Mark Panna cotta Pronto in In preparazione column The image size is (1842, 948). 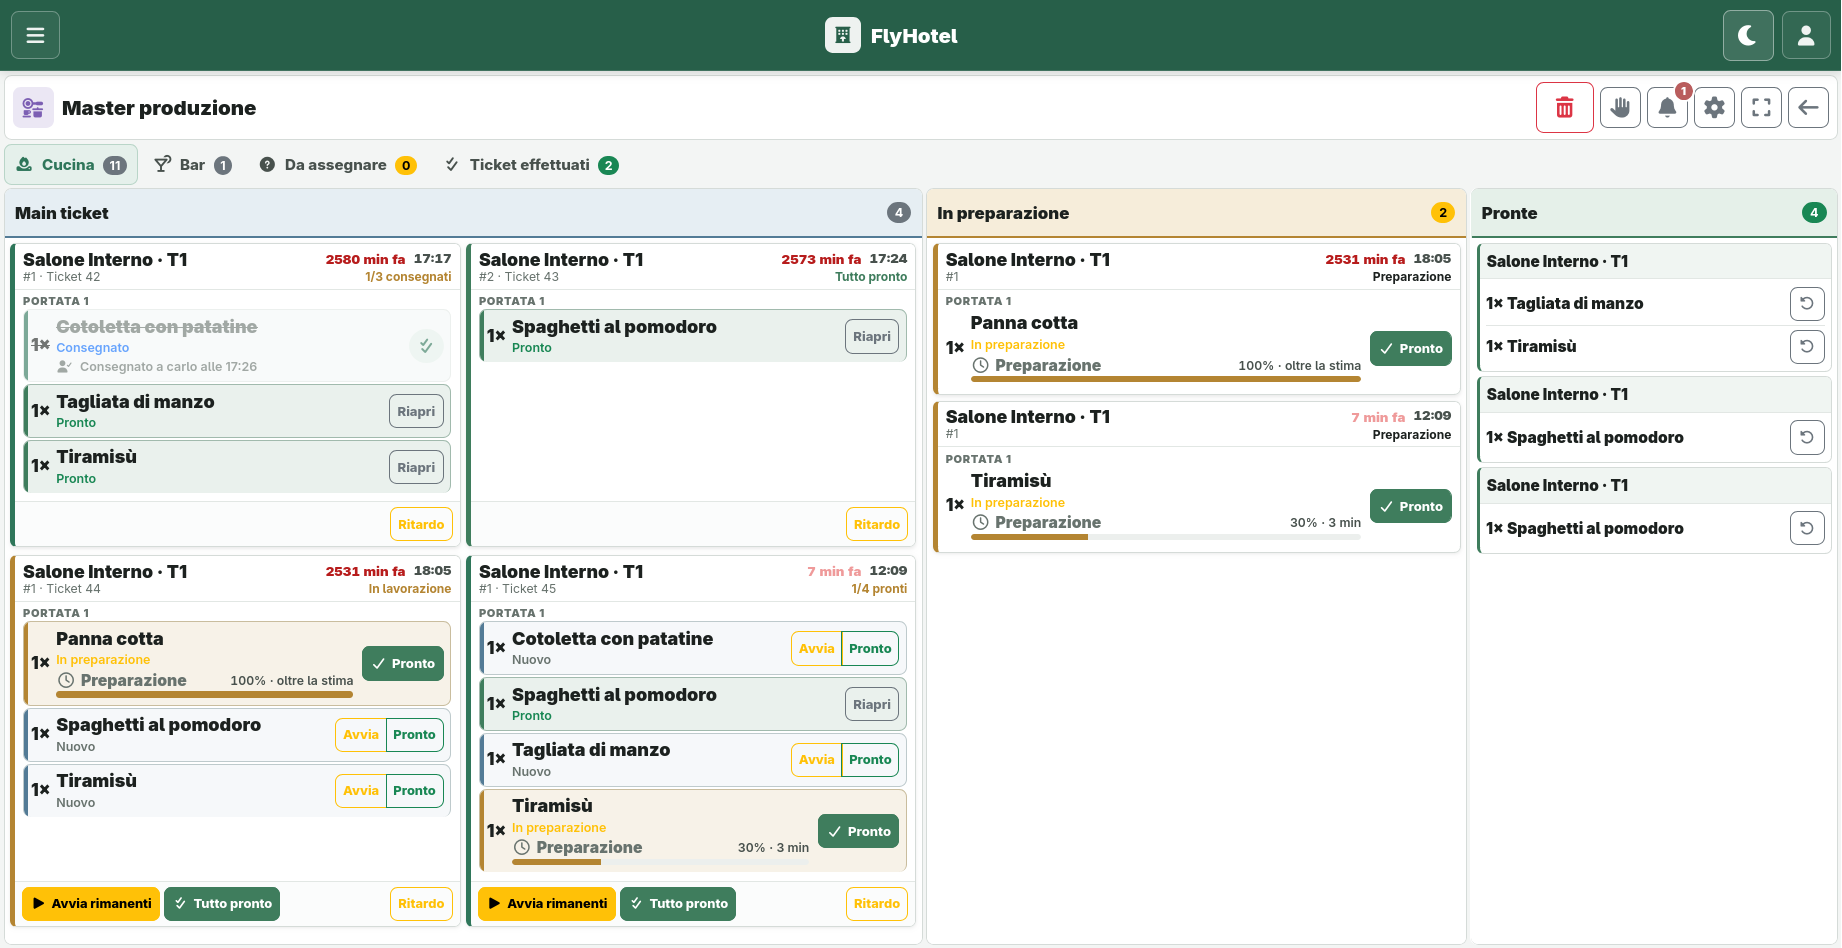[x=1411, y=348]
